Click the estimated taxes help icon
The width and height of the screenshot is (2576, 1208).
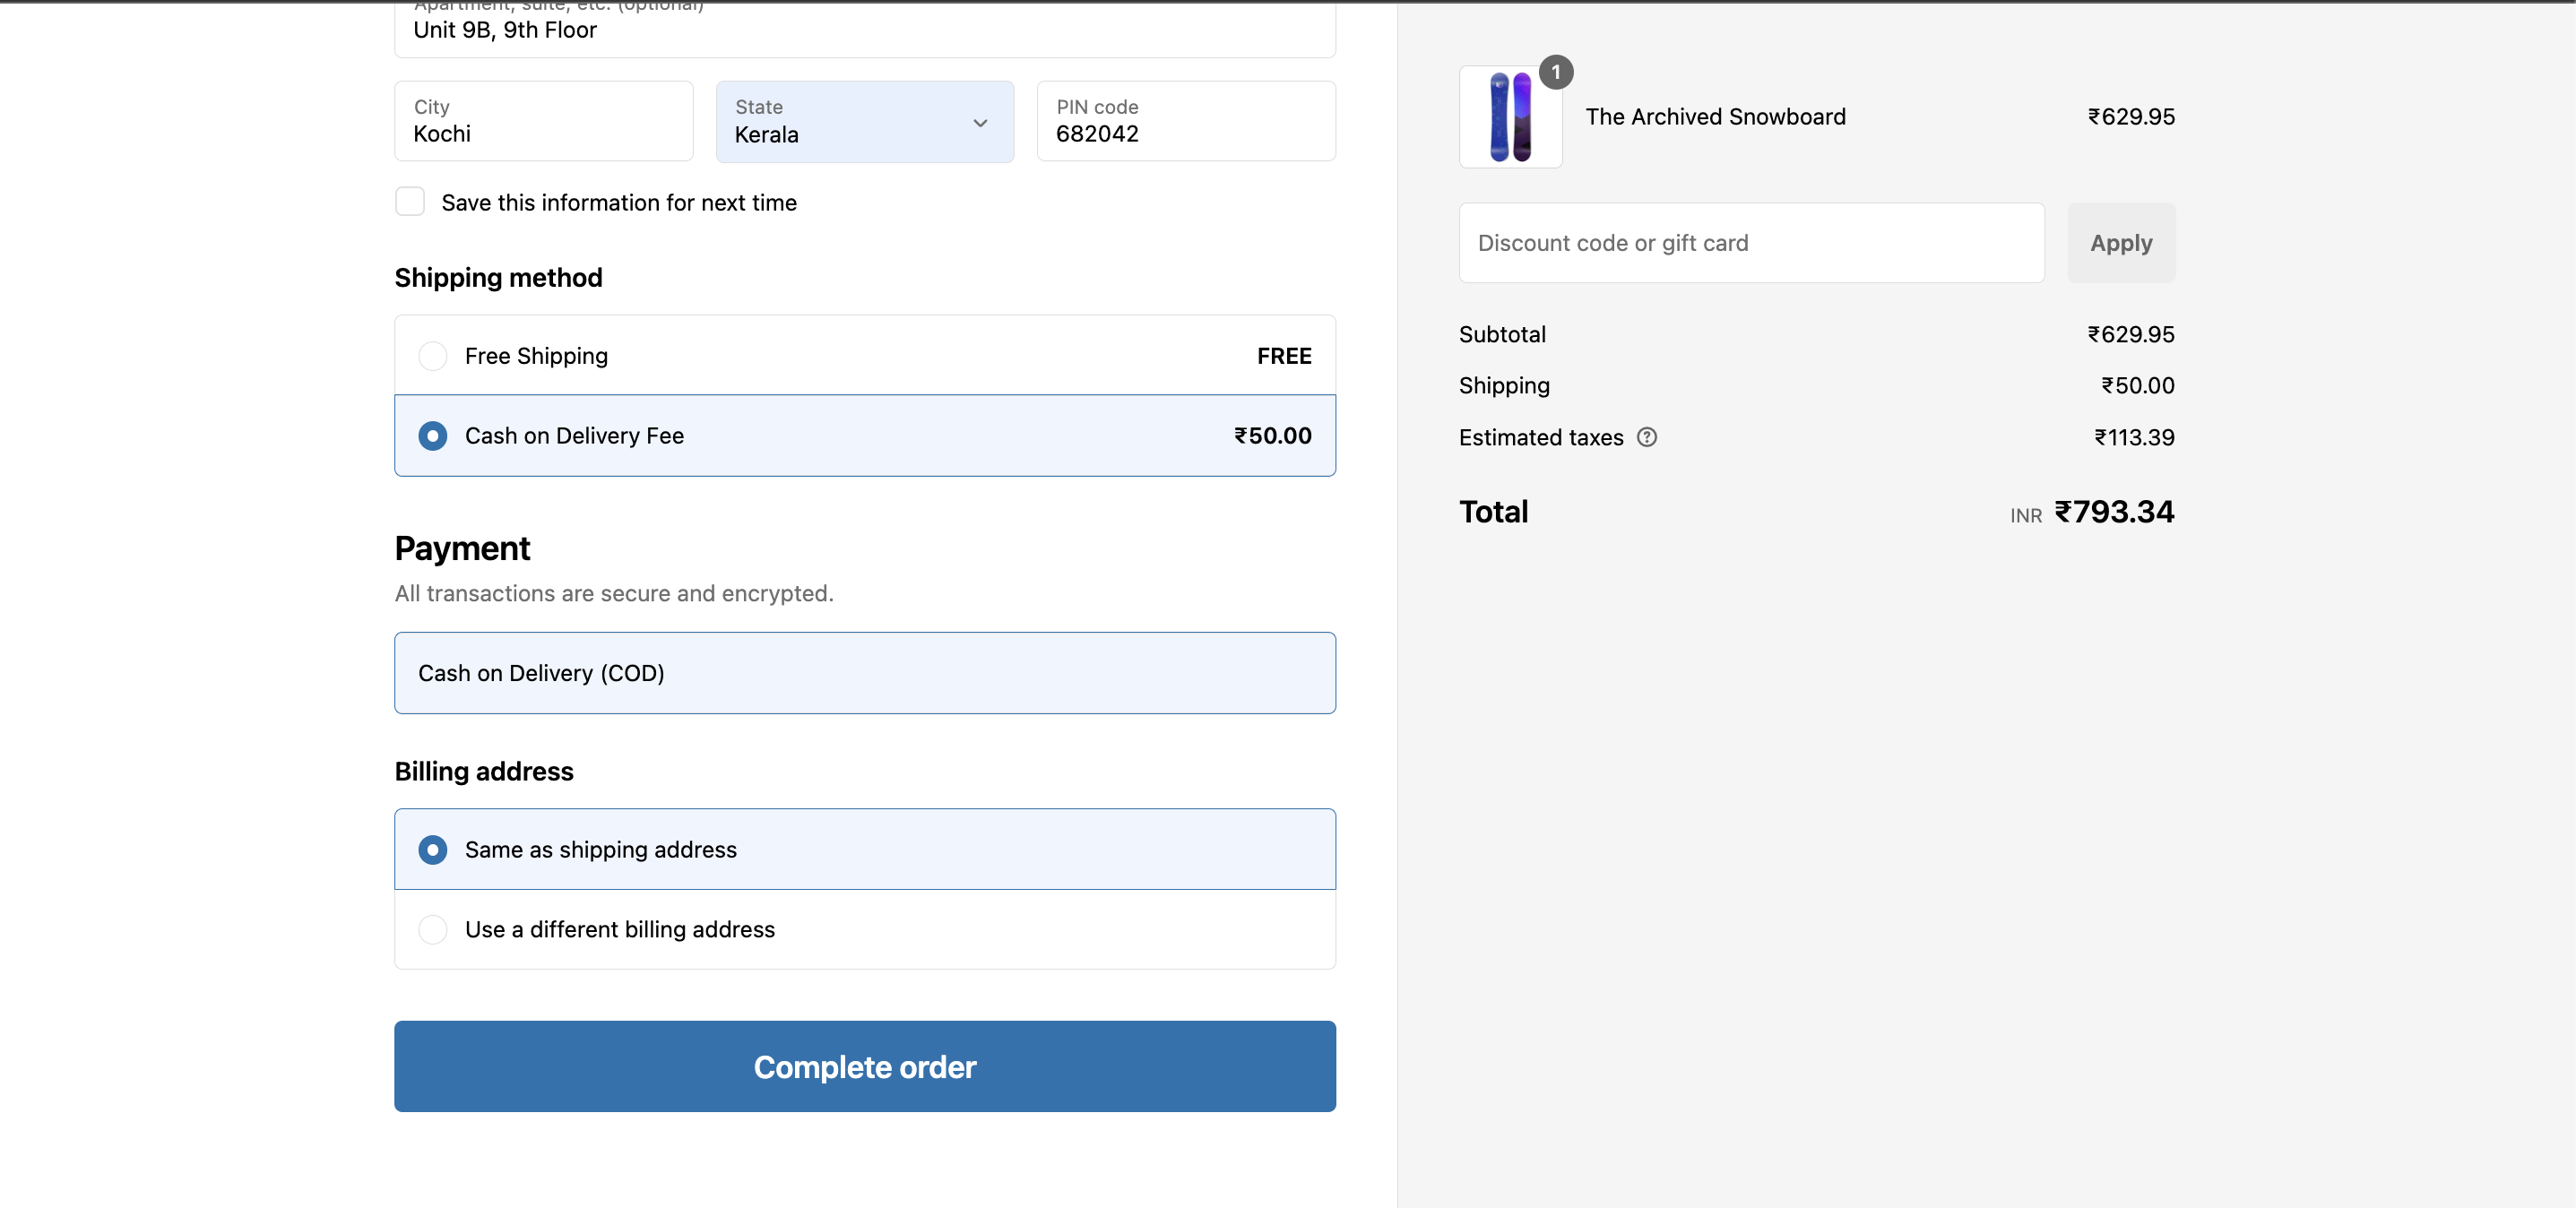(1646, 437)
